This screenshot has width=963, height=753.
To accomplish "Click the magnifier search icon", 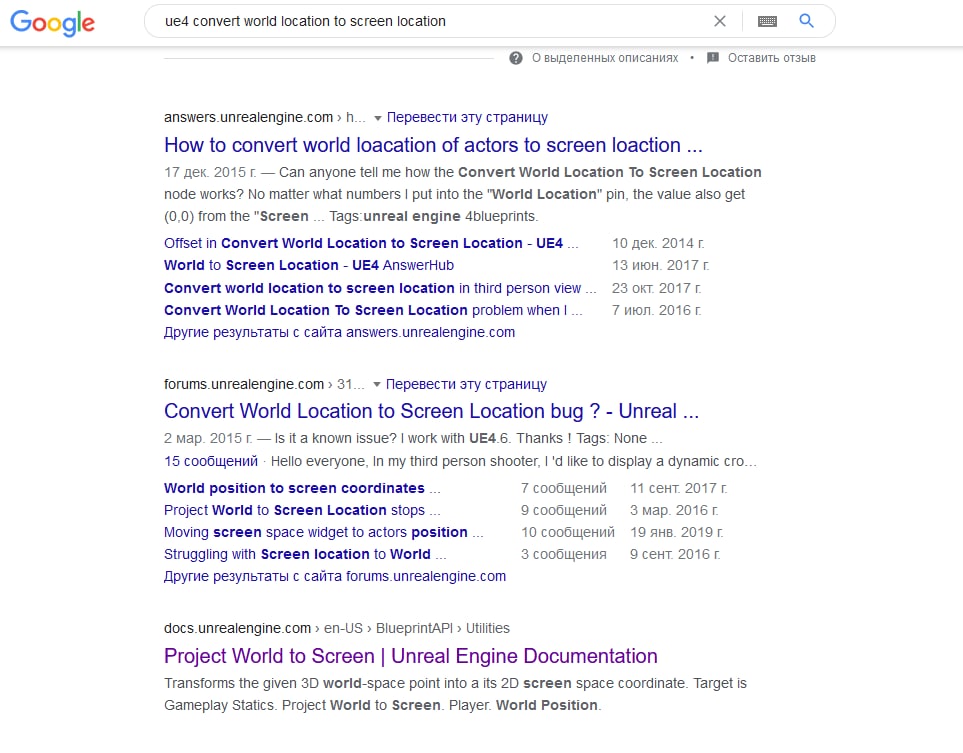I will click(x=806, y=21).
